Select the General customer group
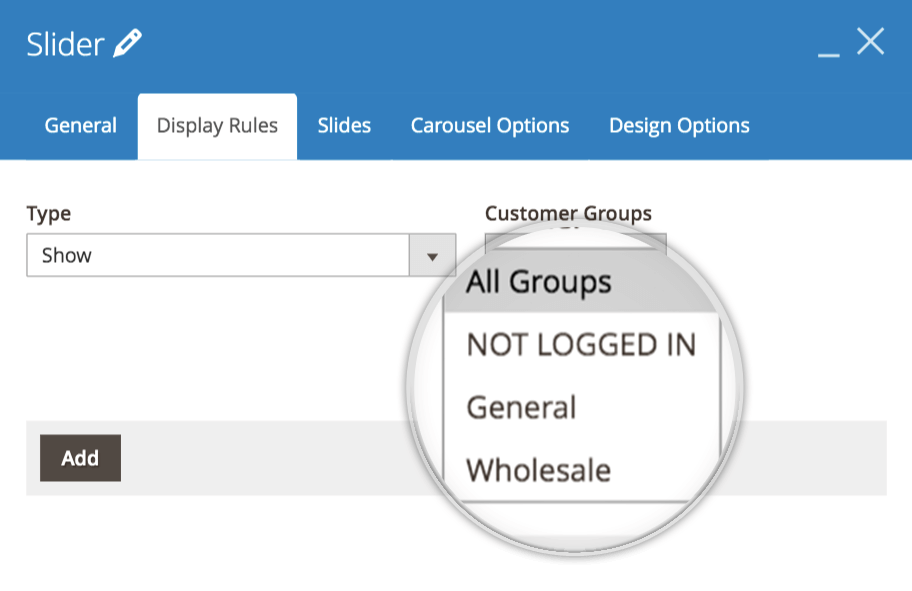 pyautogui.click(x=520, y=406)
